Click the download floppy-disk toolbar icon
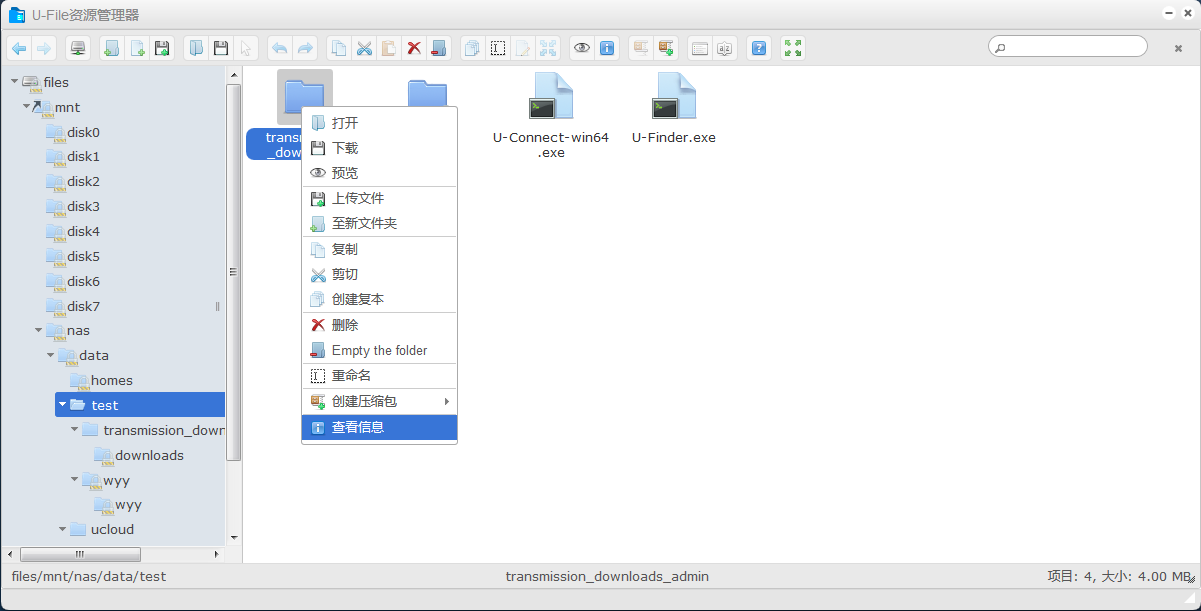Screen dimensions: 1201x611 click(x=222, y=48)
